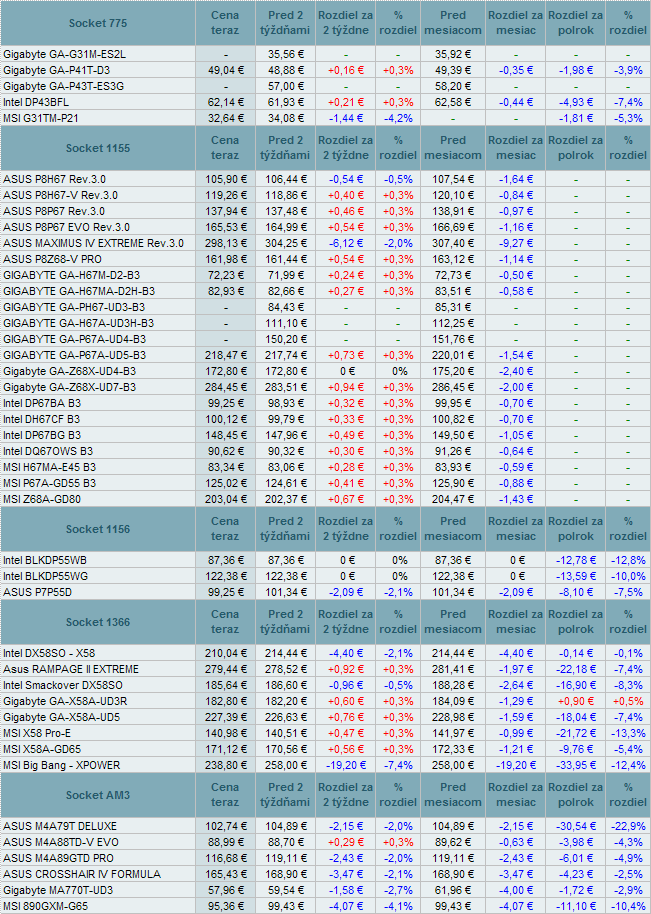This screenshot has height=914, width=651.
Task: Select GIGABYTE GA-H67MA-D2H-B3 product name
Action: (x=79, y=291)
